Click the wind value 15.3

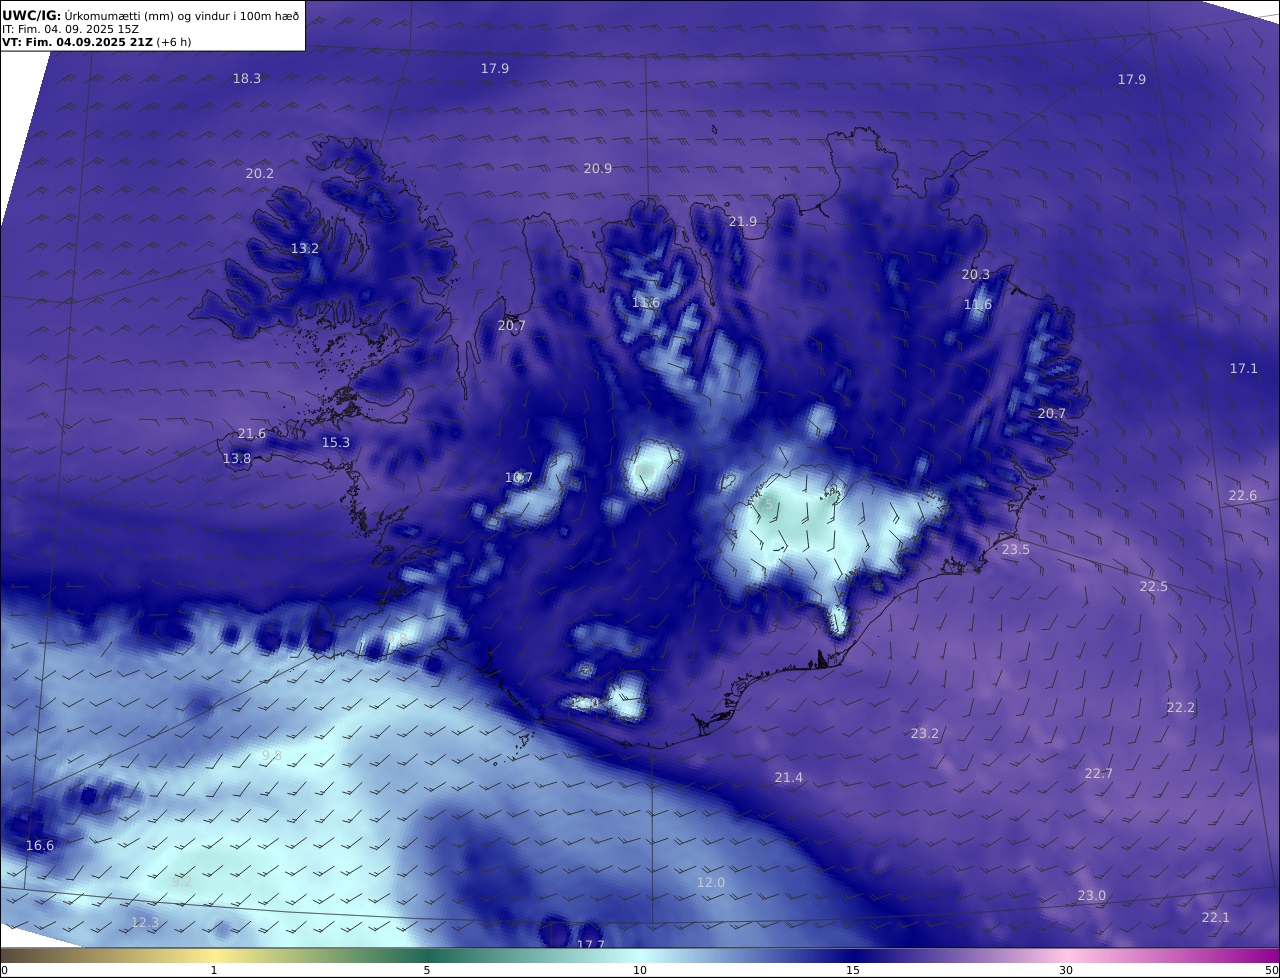[x=336, y=442]
